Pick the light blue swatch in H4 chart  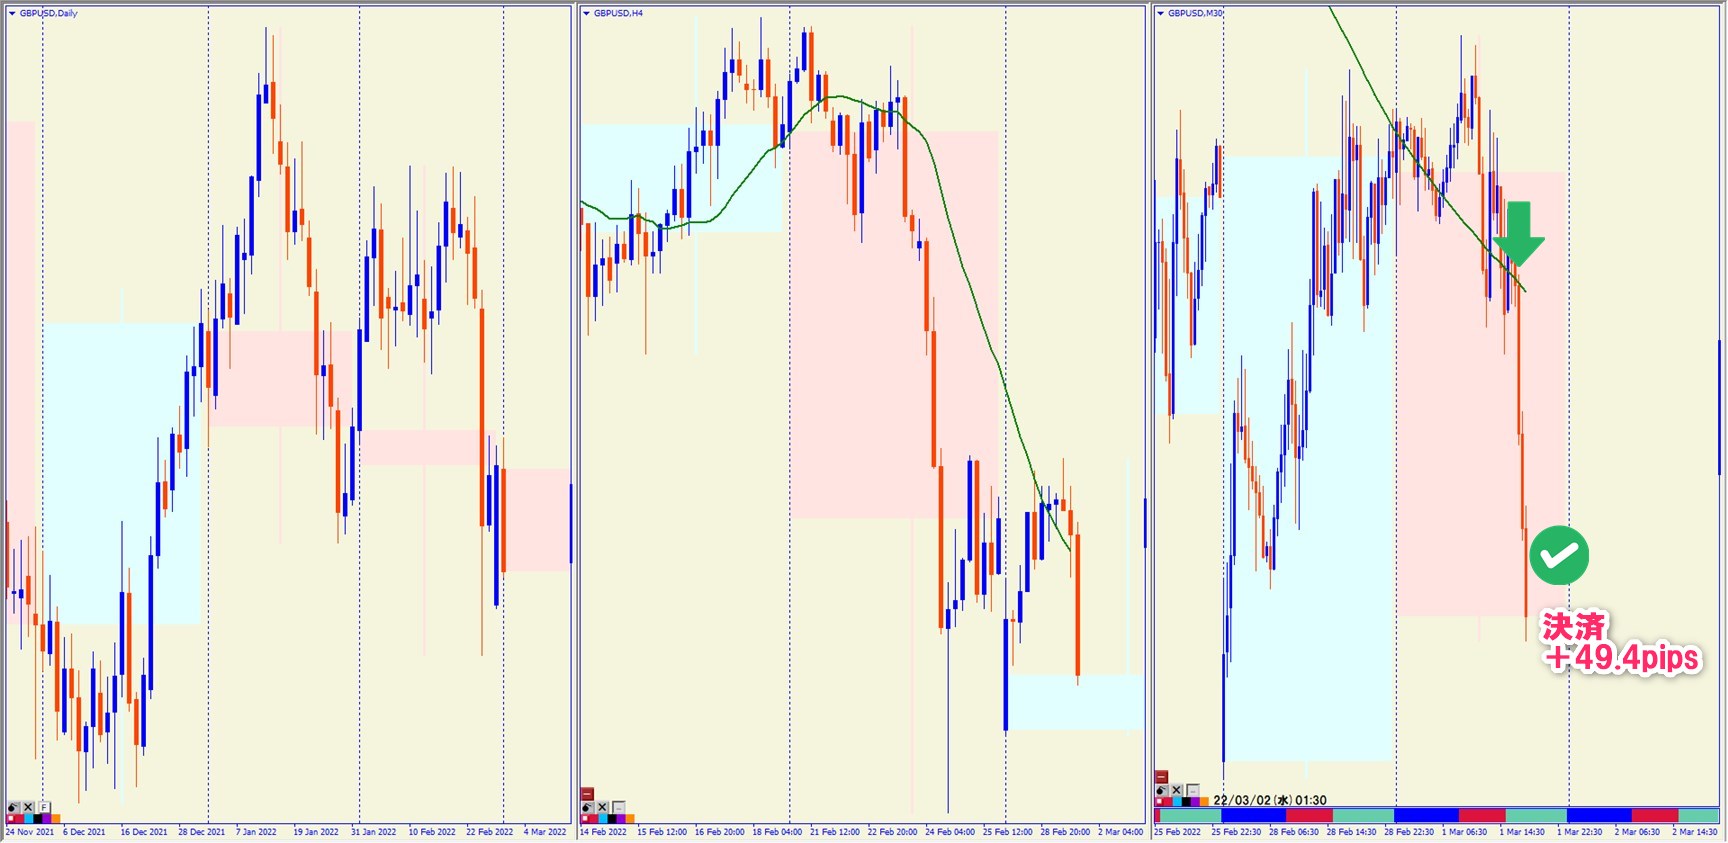[603, 819]
